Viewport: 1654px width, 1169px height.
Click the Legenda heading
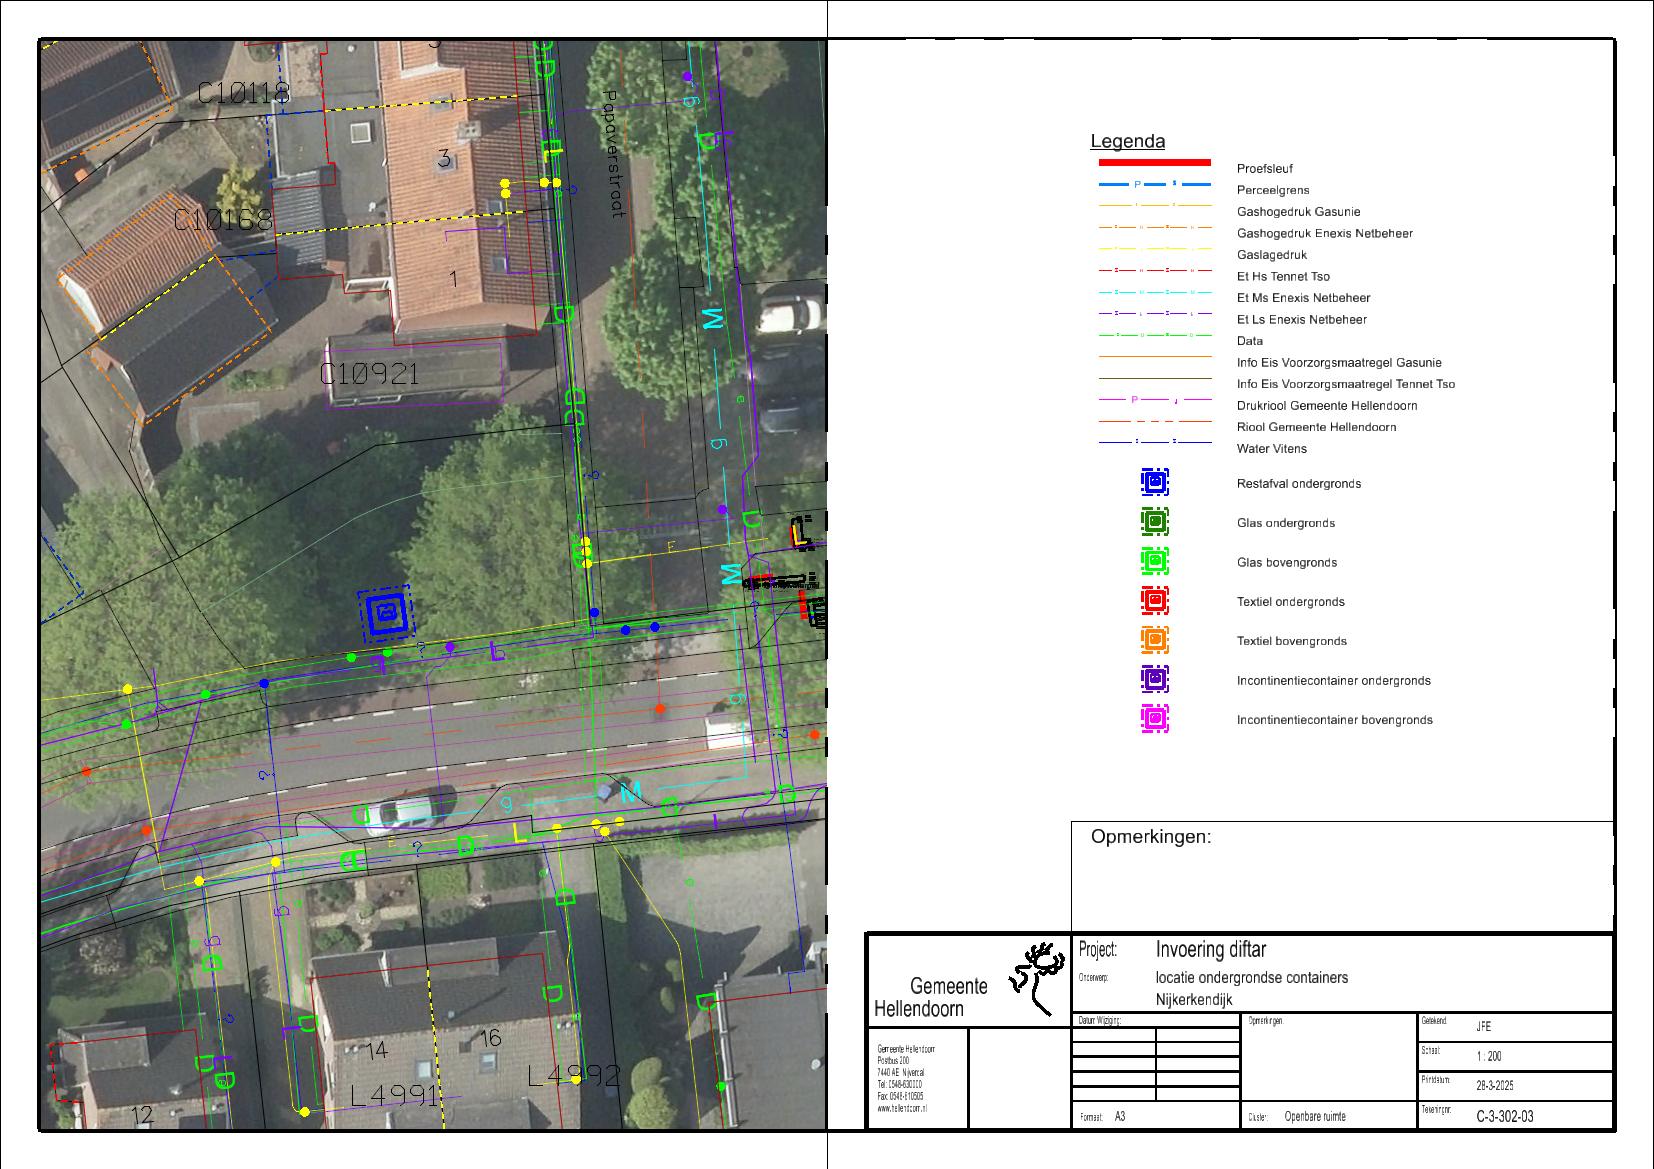[1127, 142]
